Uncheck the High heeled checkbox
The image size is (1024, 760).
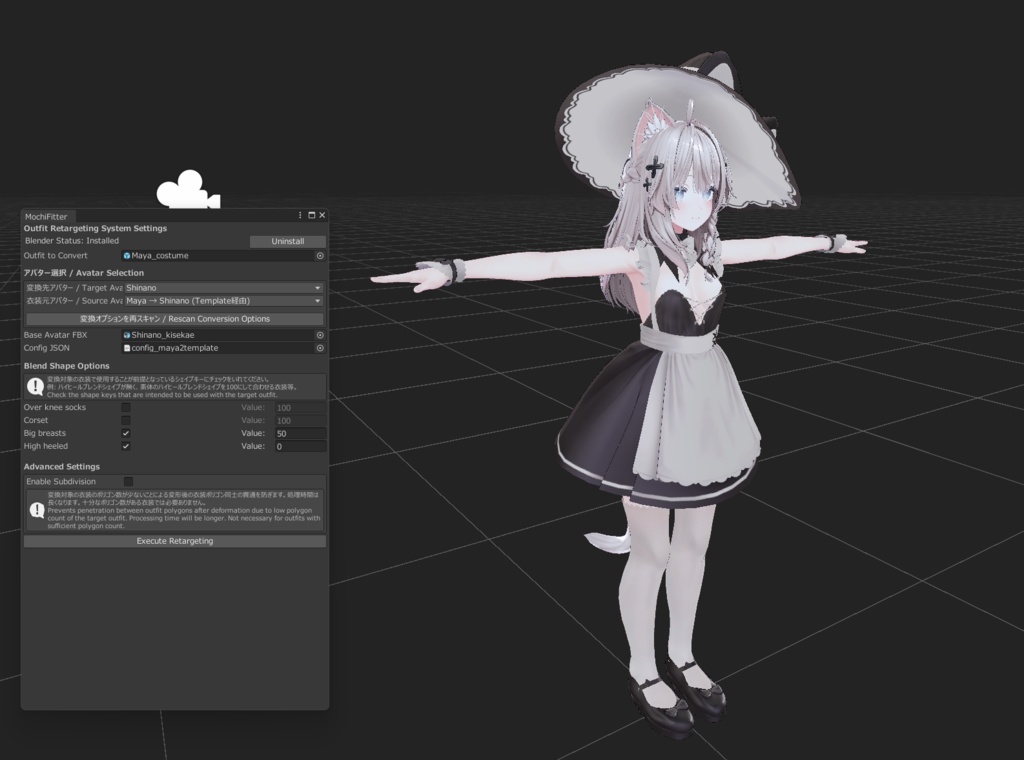(126, 447)
